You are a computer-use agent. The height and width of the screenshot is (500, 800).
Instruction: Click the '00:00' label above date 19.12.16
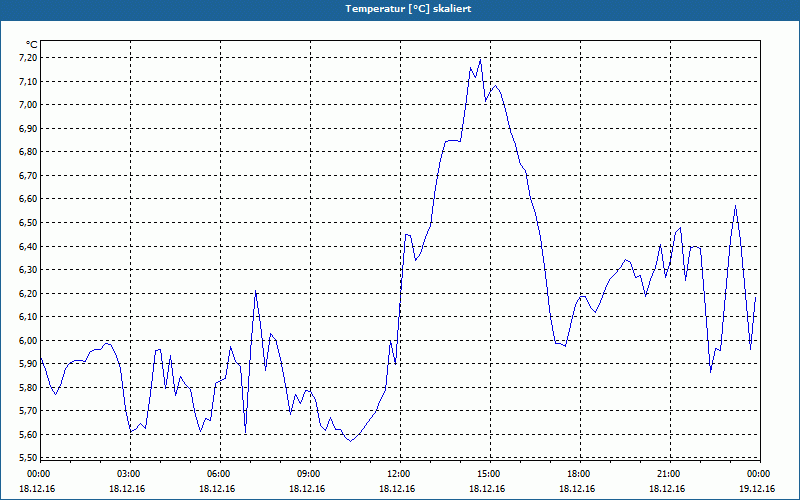[x=759, y=474]
